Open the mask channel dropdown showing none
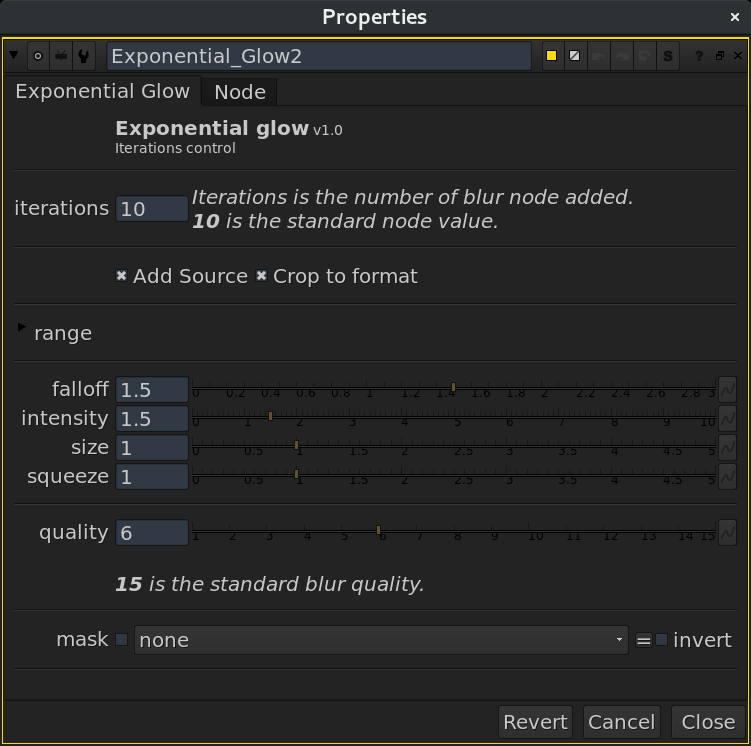Screen dimensions: 751x746 381,640
